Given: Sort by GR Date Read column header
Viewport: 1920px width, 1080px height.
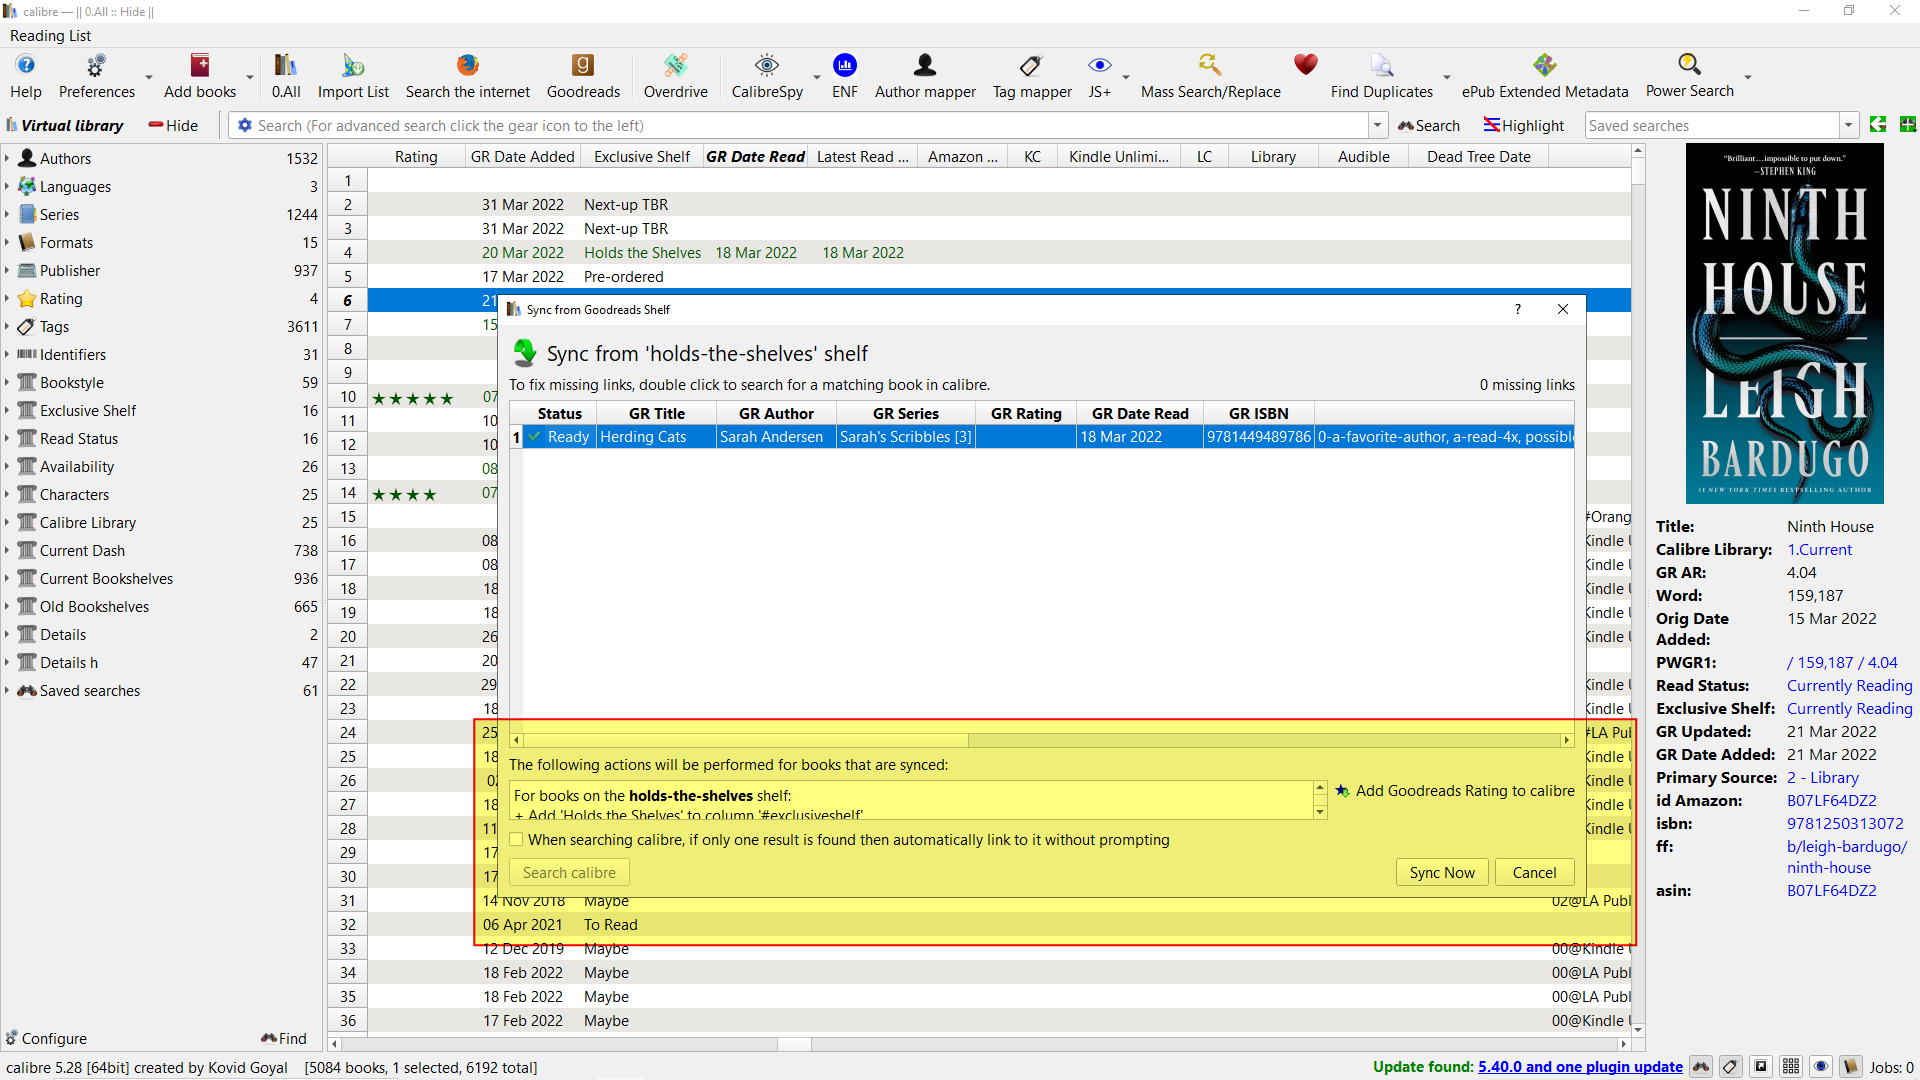Looking at the screenshot, I should point(755,156).
